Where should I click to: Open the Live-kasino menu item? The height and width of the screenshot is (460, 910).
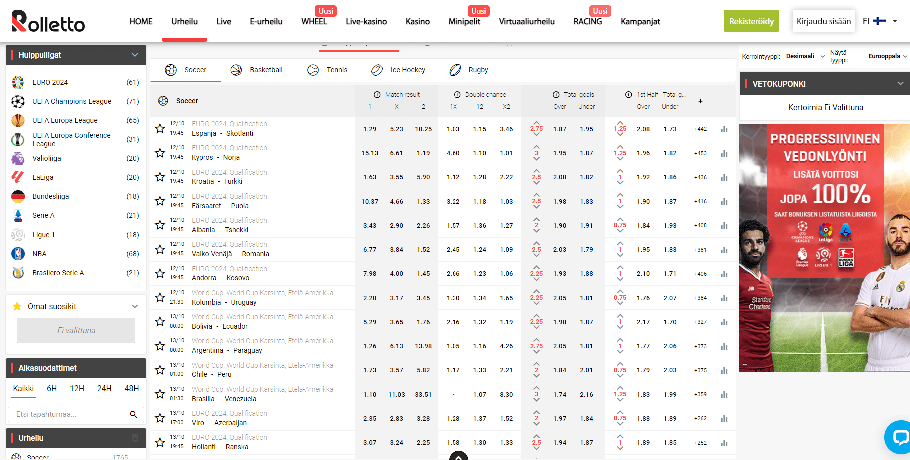pyautogui.click(x=366, y=21)
